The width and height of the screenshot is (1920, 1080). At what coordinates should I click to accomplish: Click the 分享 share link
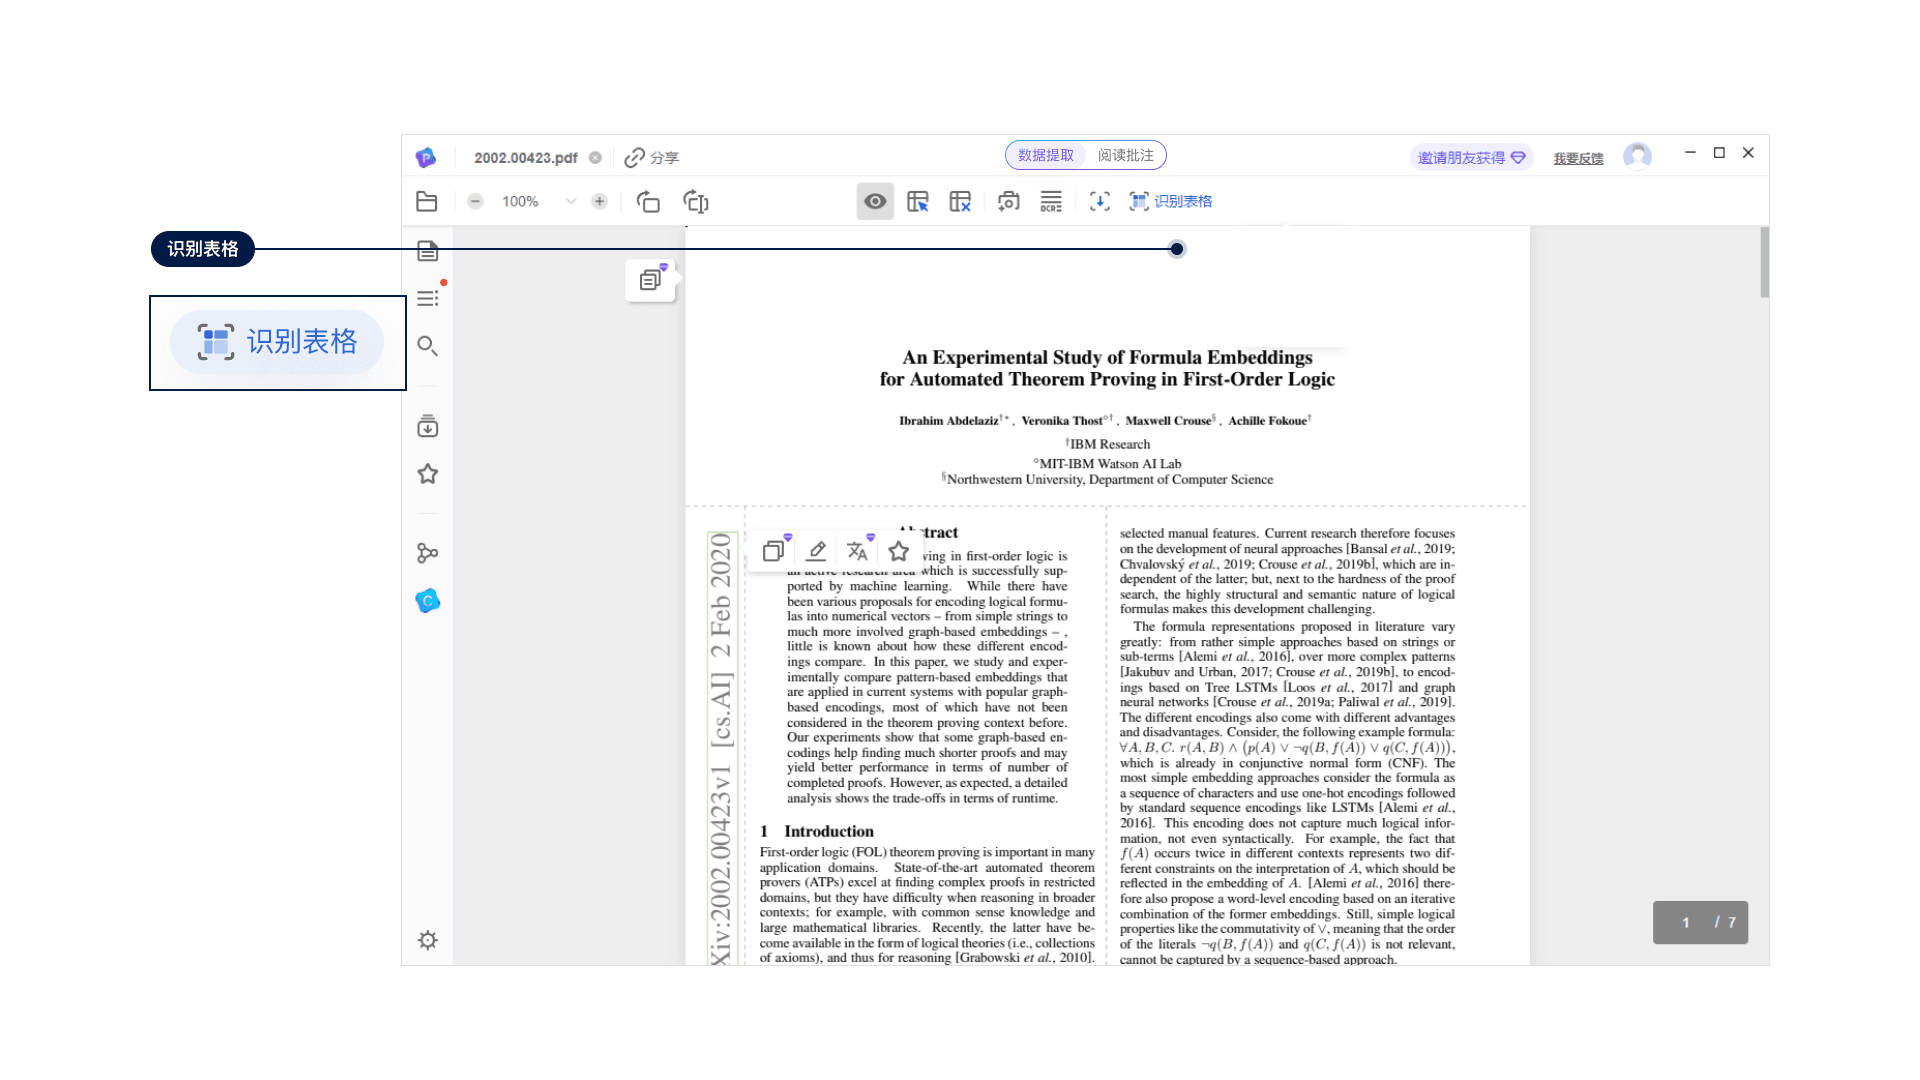(652, 157)
